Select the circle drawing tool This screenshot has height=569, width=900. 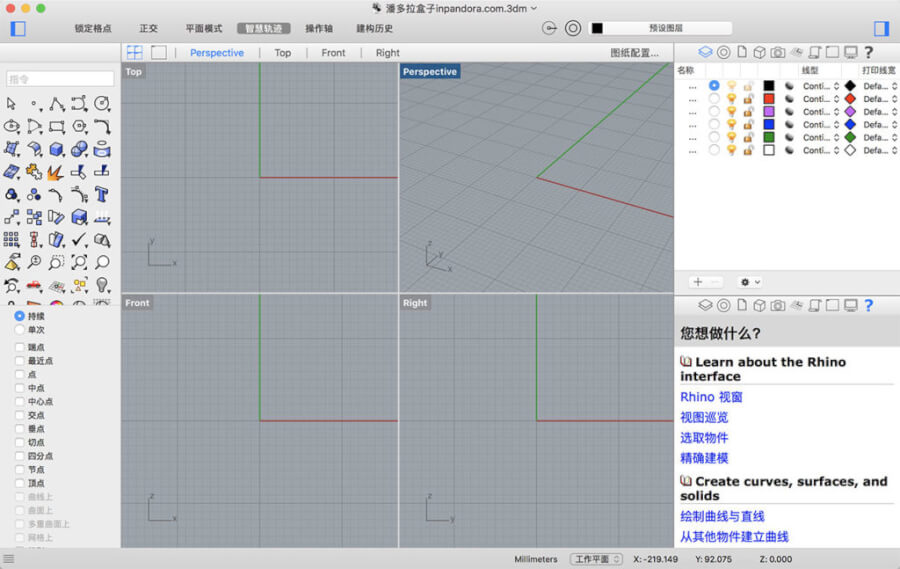tap(102, 104)
